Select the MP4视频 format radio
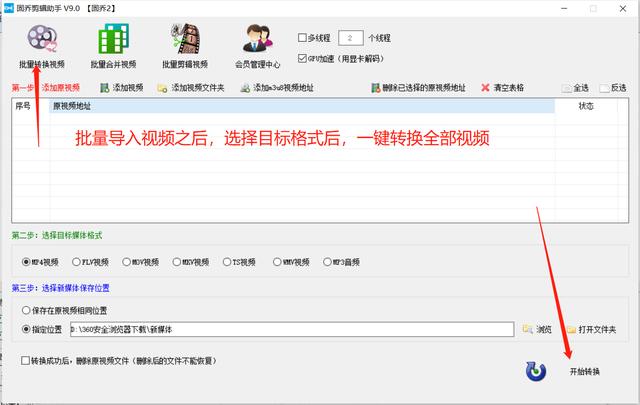640x405 pixels. click(26, 262)
